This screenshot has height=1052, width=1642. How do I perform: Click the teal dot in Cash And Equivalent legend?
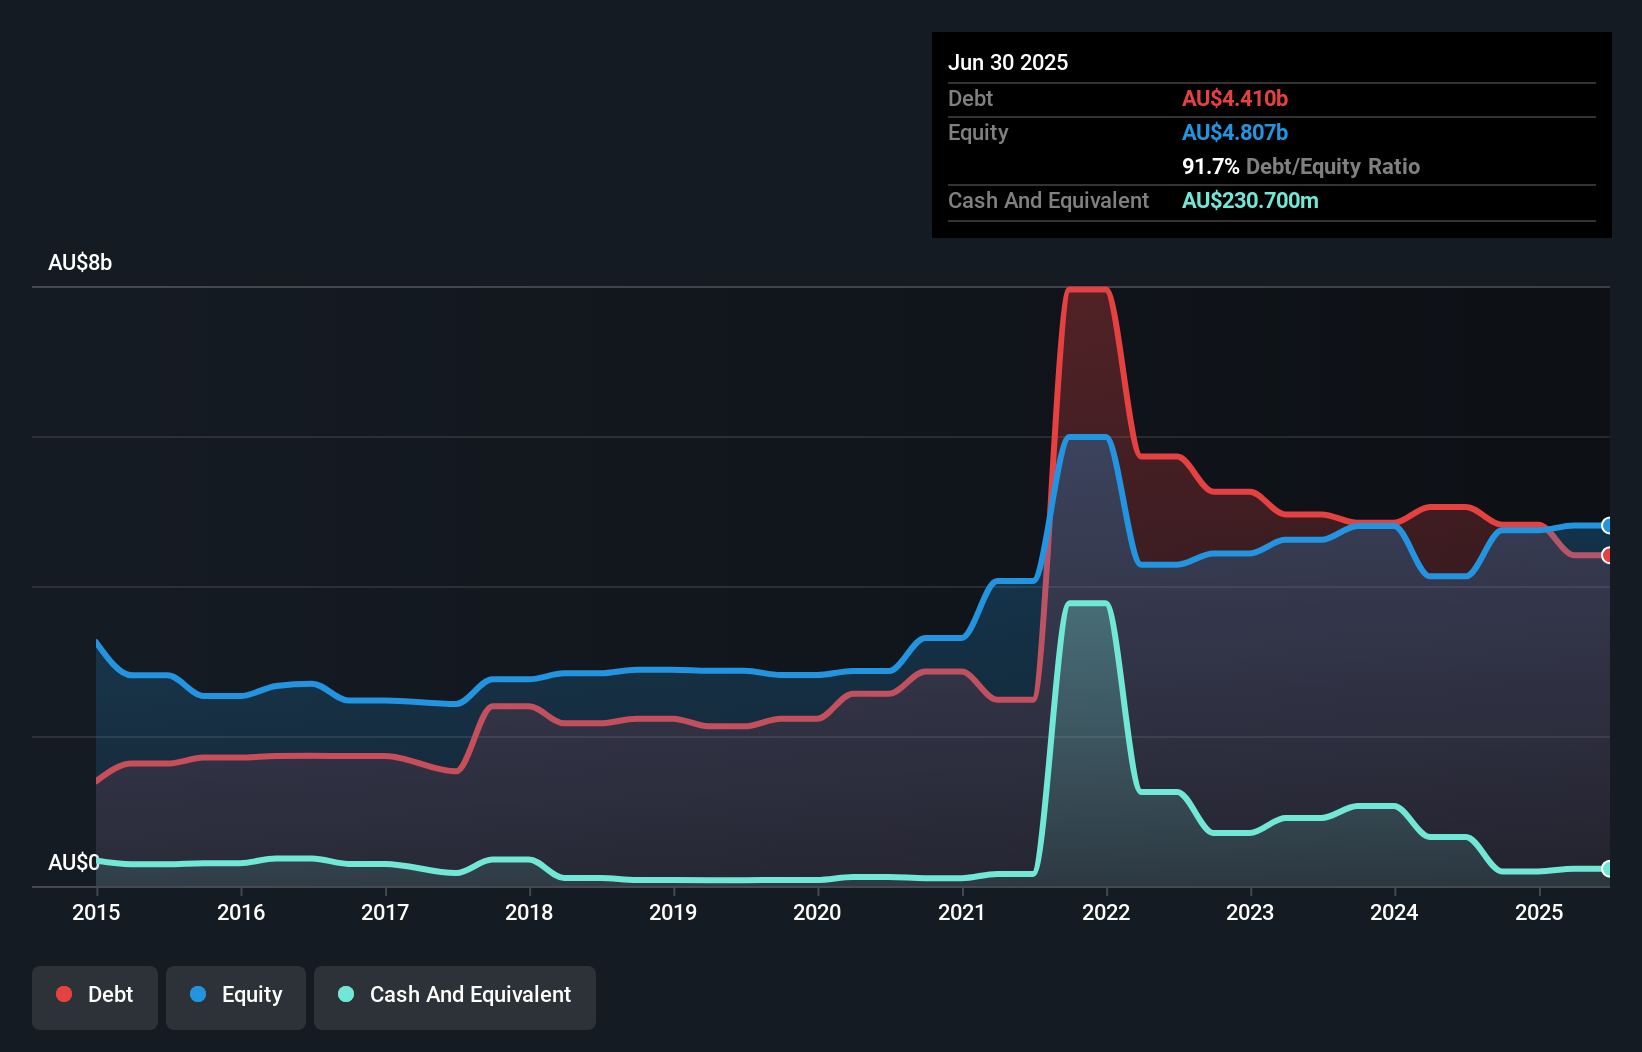(345, 994)
